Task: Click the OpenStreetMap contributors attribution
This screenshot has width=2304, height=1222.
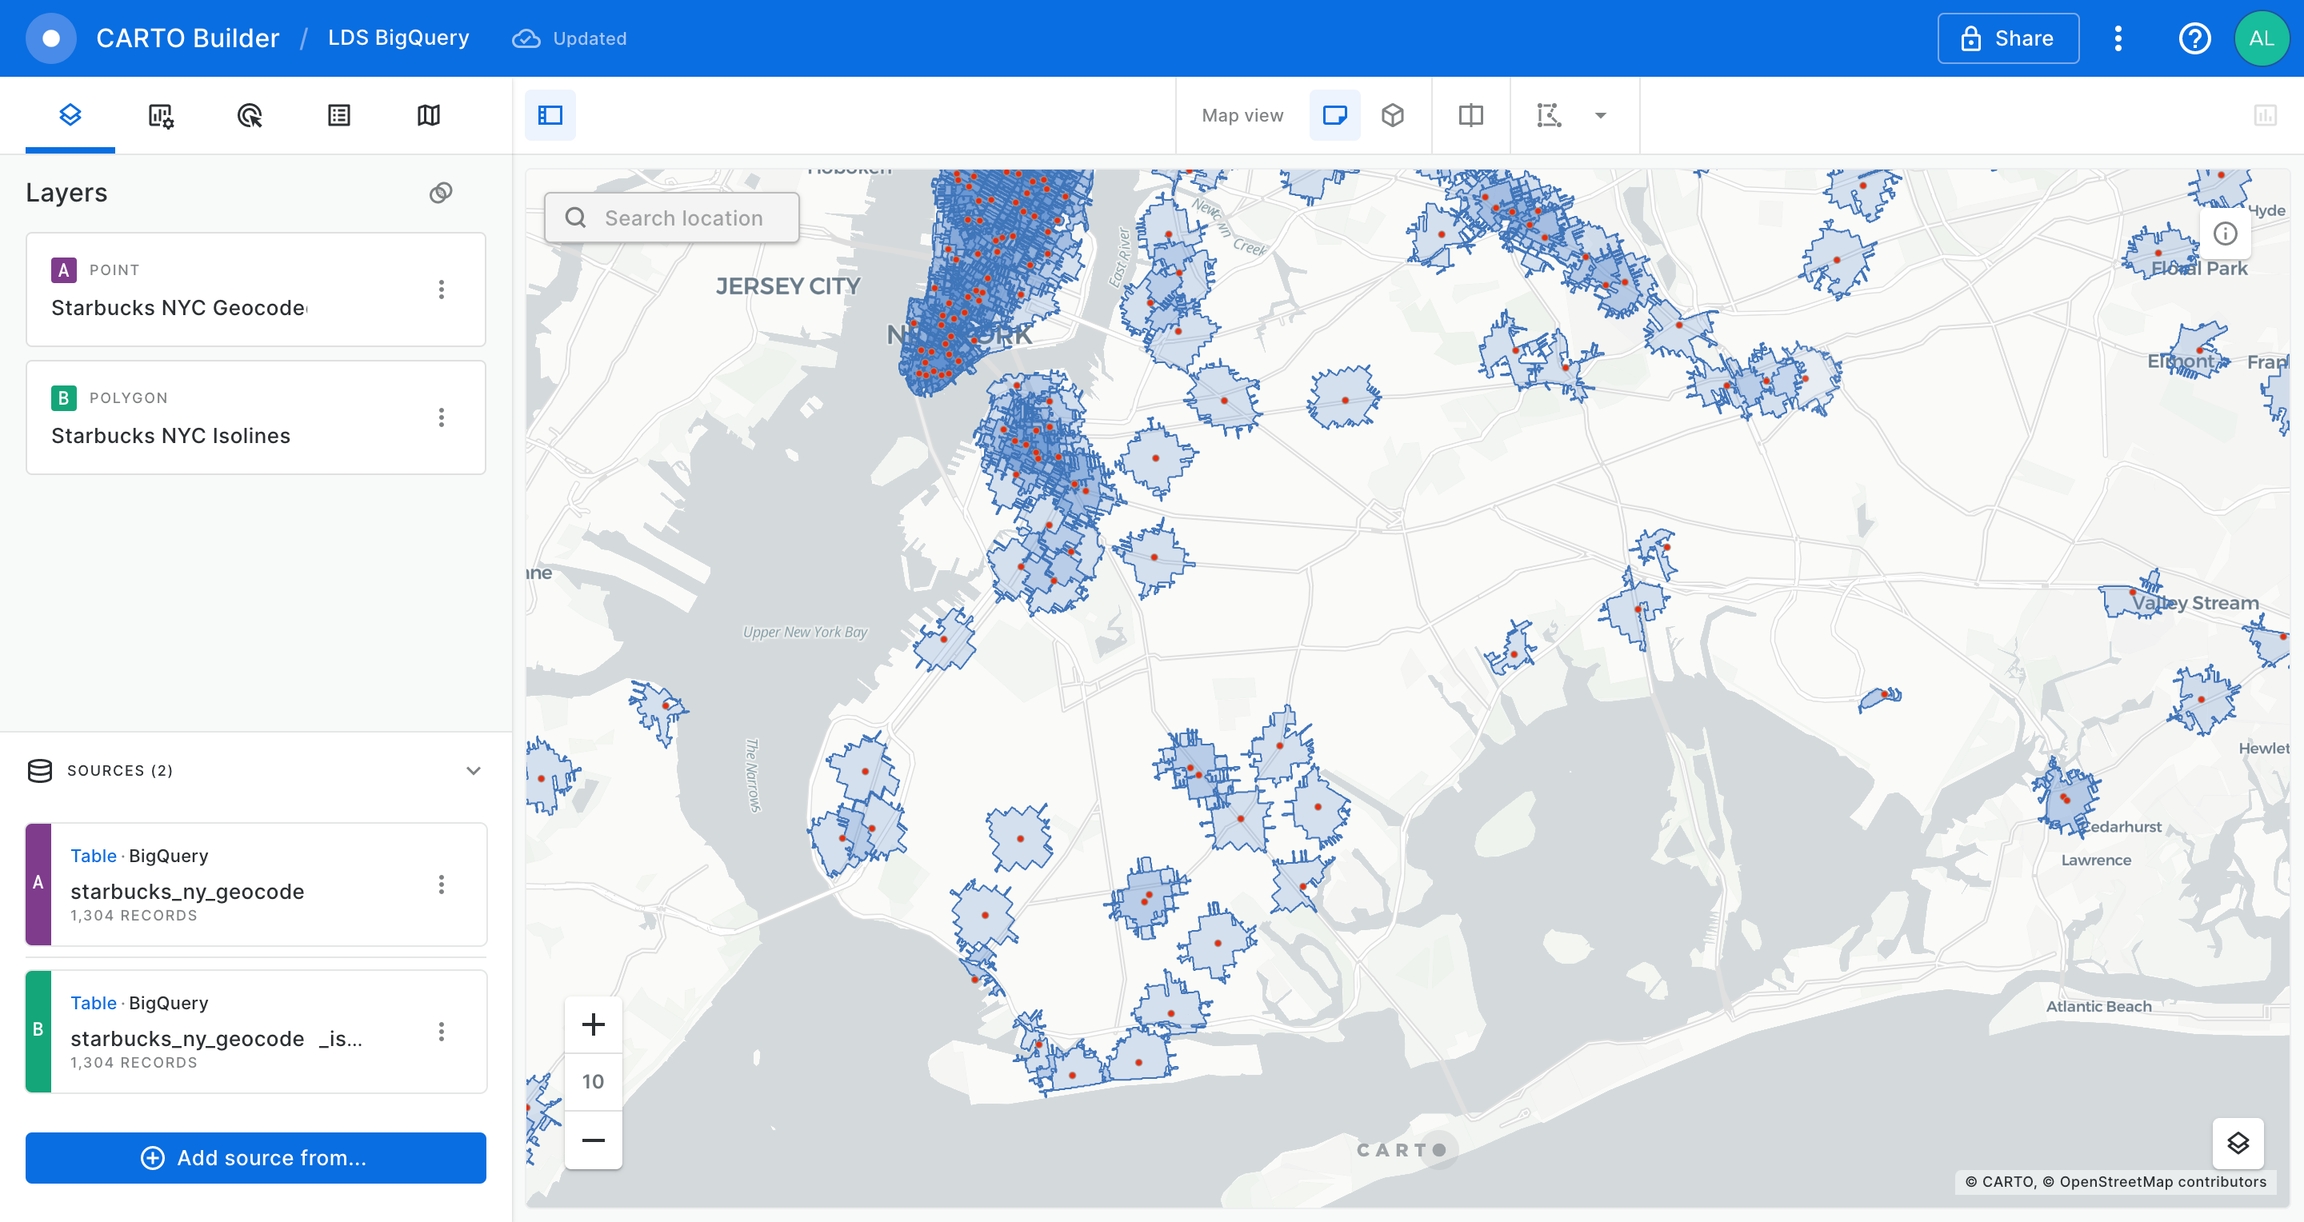Action: tap(2154, 1181)
